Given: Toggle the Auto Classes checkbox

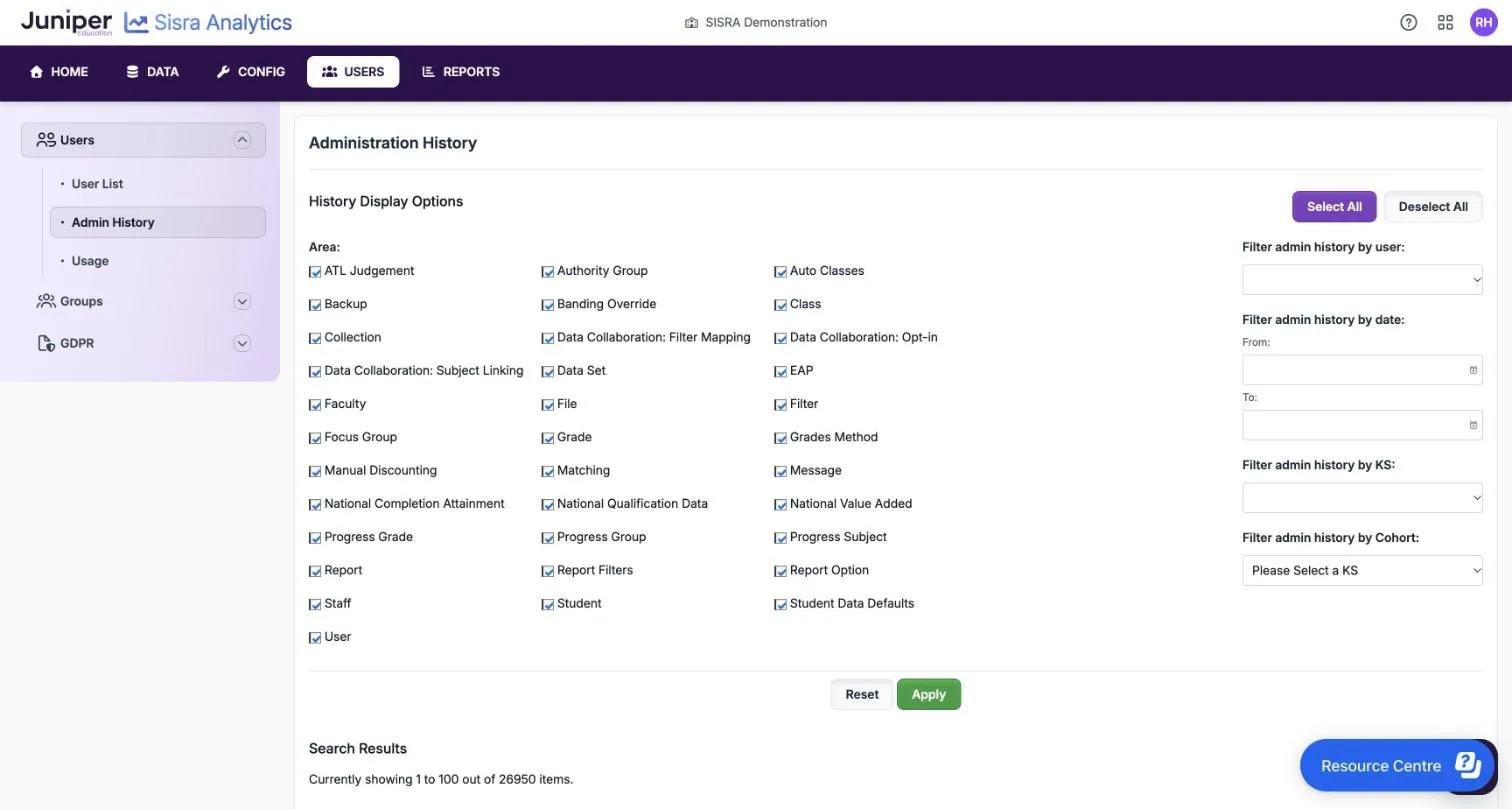Looking at the screenshot, I should [x=781, y=271].
